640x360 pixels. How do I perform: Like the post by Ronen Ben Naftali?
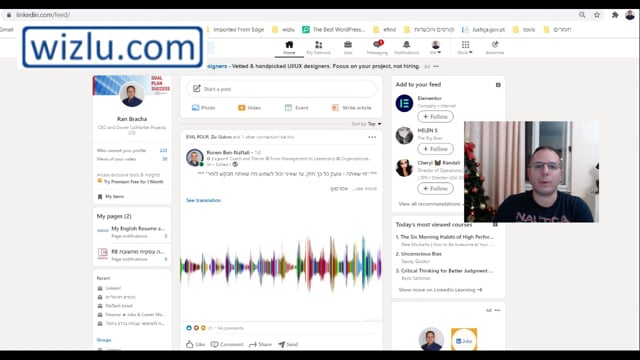pos(195,344)
